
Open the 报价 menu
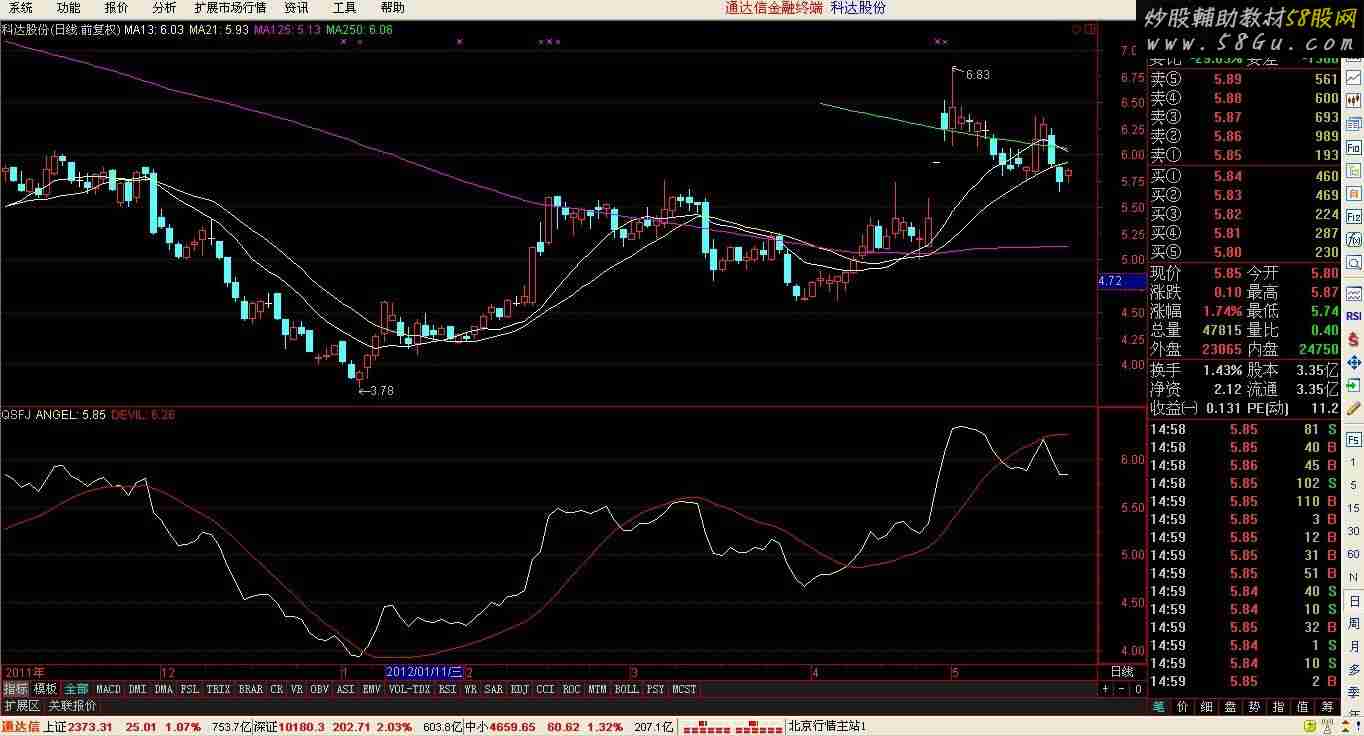(x=116, y=8)
